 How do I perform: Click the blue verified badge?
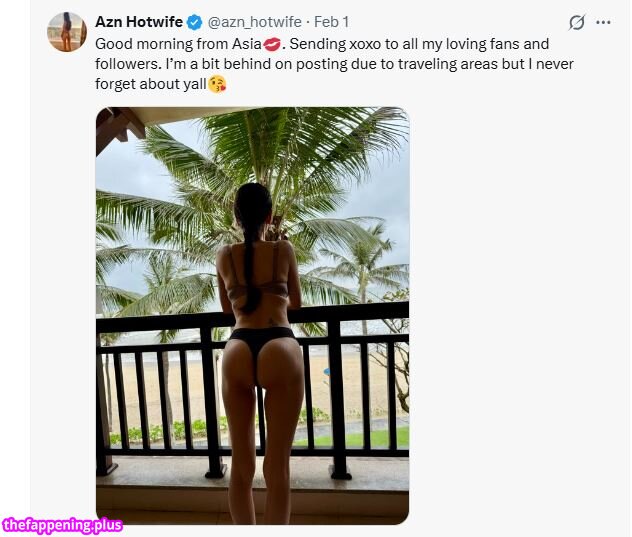(x=195, y=22)
